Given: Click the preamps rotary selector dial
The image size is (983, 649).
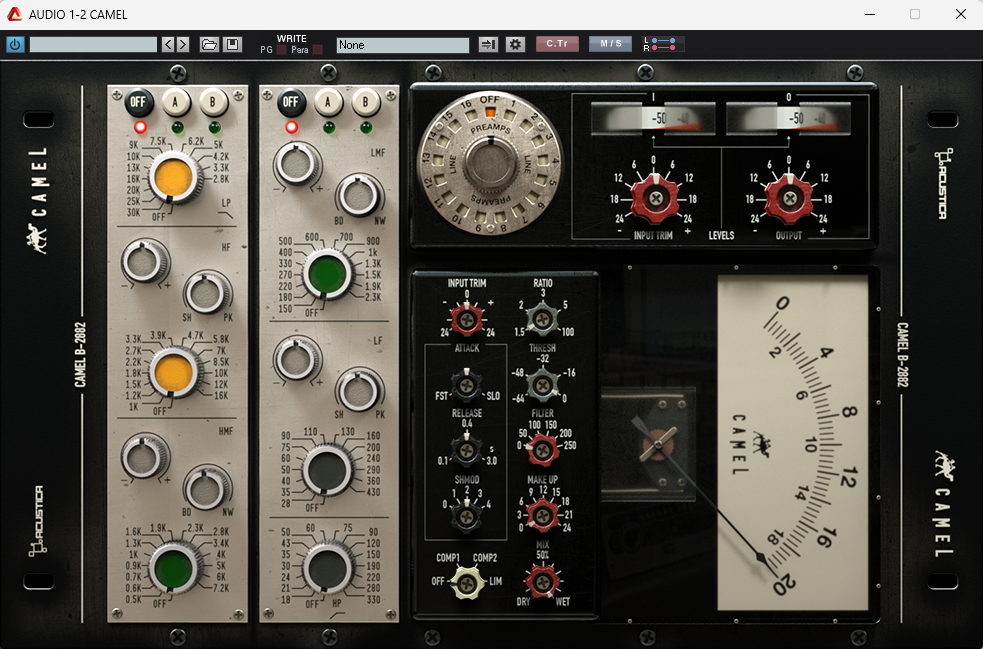Looking at the screenshot, I should click(489, 164).
